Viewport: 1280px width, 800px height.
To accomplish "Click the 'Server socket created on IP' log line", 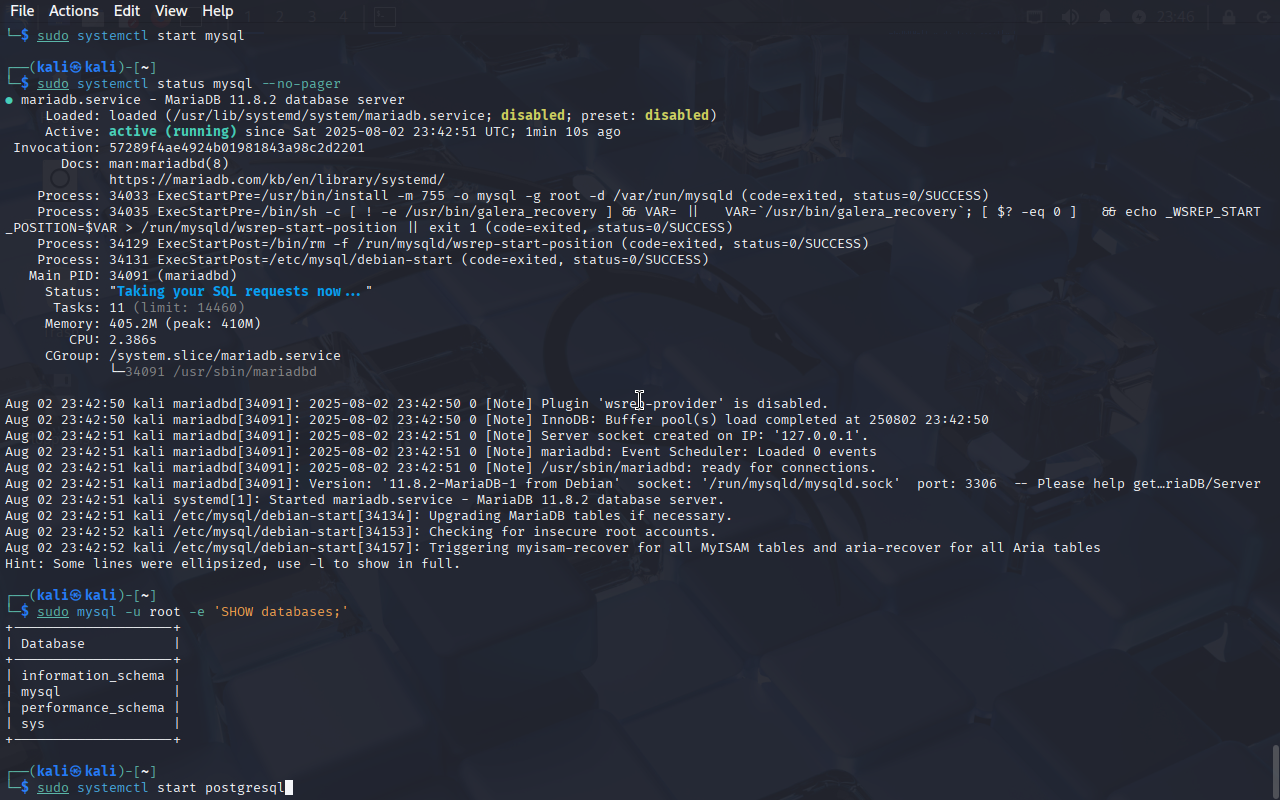I will click(x=437, y=436).
